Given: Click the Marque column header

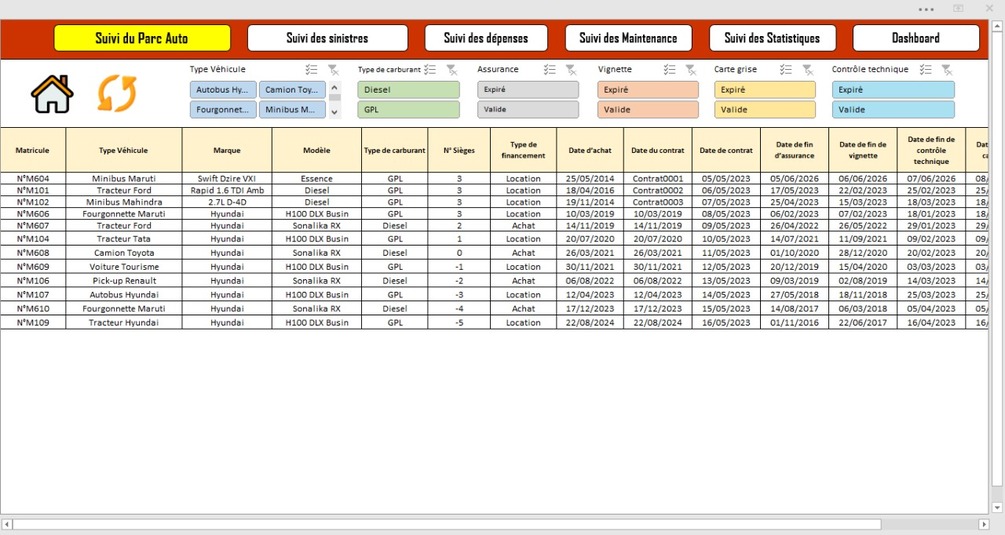Looking at the screenshot, I should click(x=227, y=150).
